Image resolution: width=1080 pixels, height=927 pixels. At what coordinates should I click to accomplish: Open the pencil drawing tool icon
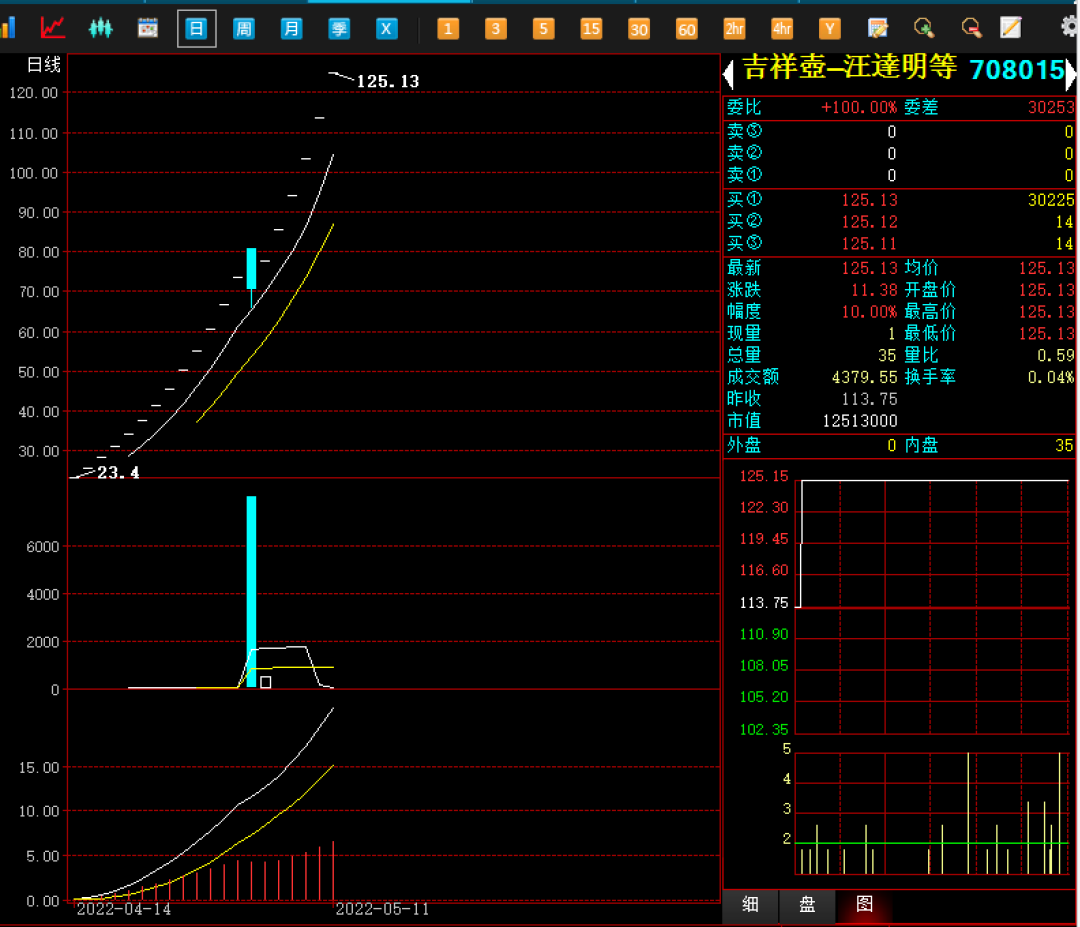pos(1010,28)
